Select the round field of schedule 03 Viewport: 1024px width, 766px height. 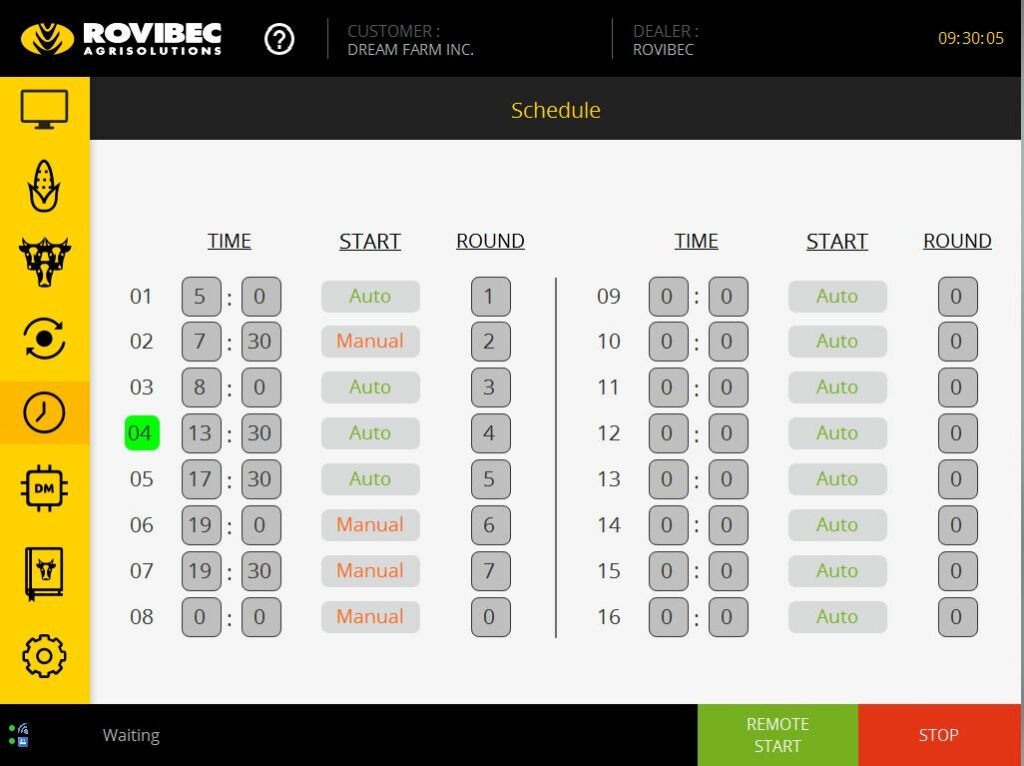pos(490,387)
